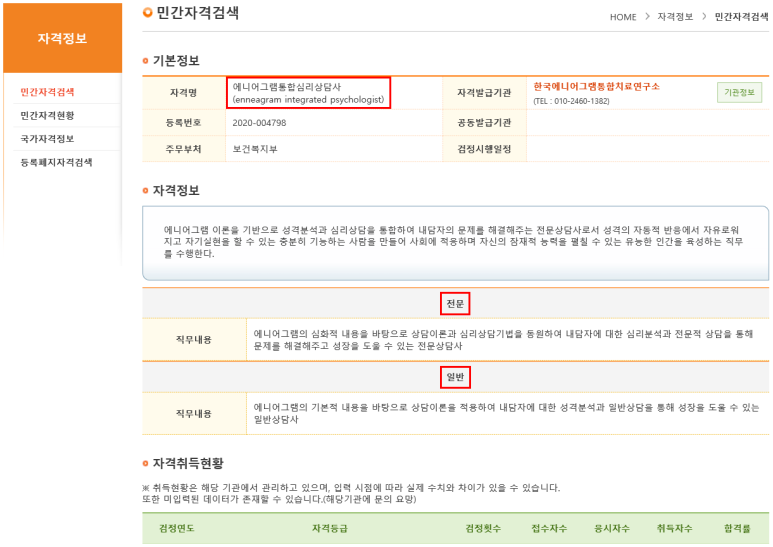Image resolution: width=773 pixels, height=547 pixels.
Task: Click the 접수자수 column header
Action: coord(549,528)
